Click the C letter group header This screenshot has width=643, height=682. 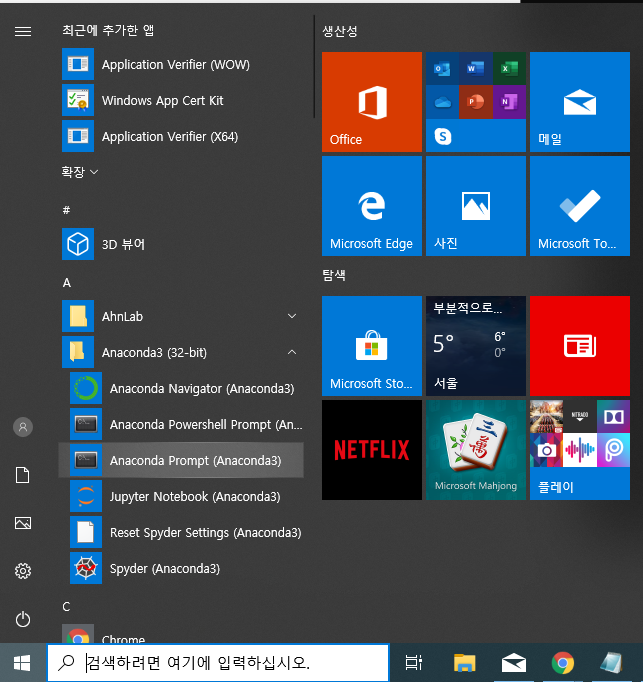click(66, 606)
